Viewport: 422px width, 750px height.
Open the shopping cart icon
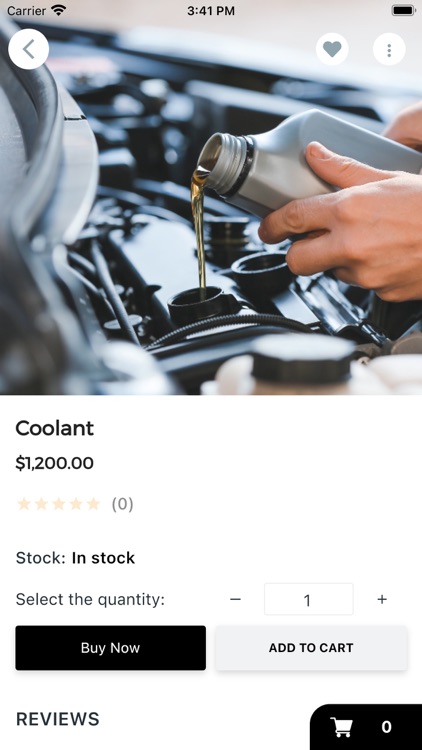(x=342, y=727)
